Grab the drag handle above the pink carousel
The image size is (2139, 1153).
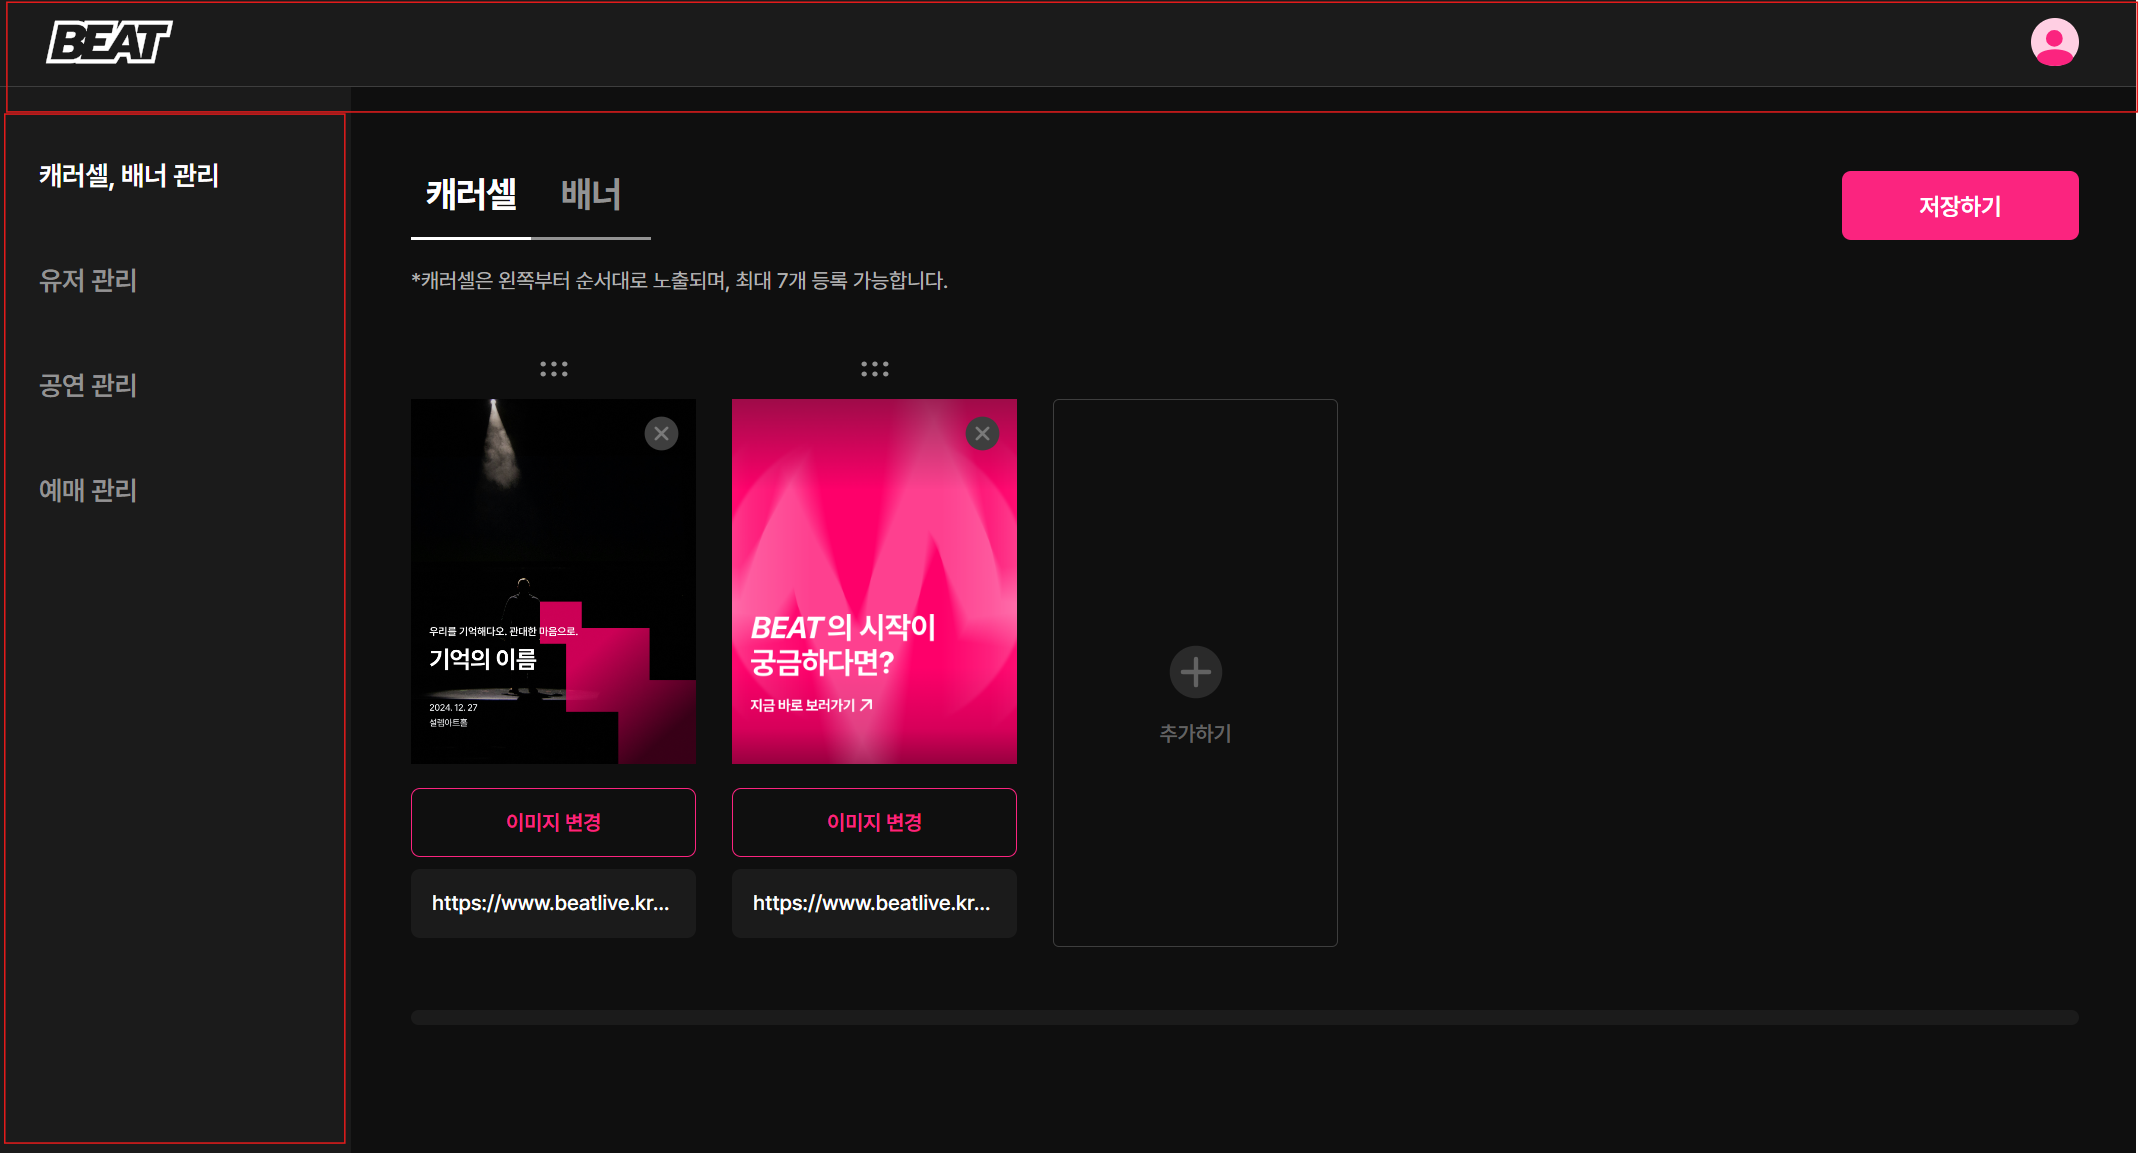click(874, 369)
